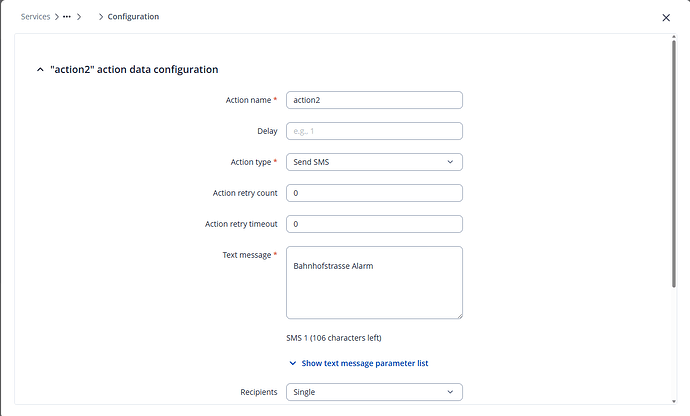Focus the Action name input field
This screenshot has height=416, width=690.
tap(374, 100)
